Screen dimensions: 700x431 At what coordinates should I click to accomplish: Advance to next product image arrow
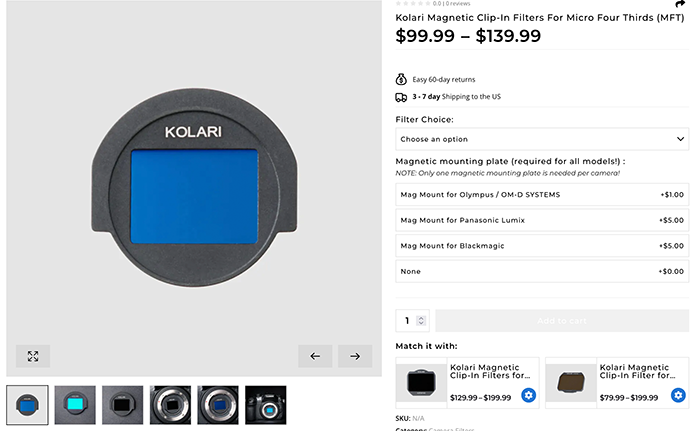point(354,356)
